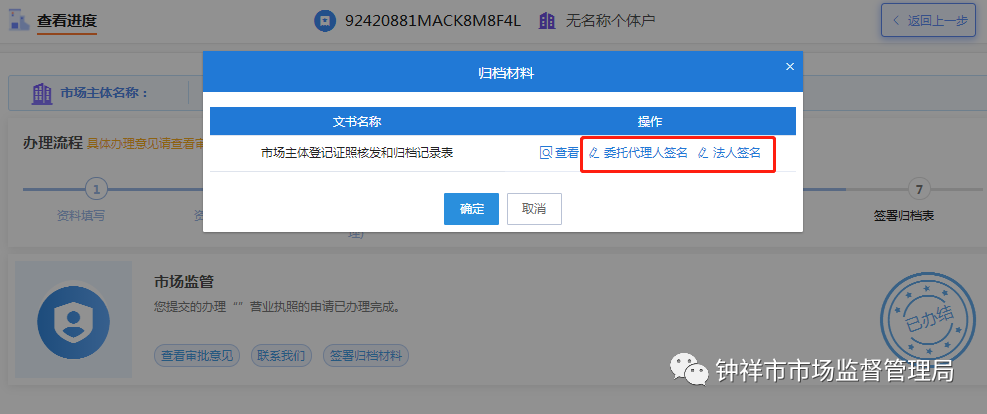
Task: Click the magnifier icon beside 查看
Action: pyautogui.click(x=546, y=153)
